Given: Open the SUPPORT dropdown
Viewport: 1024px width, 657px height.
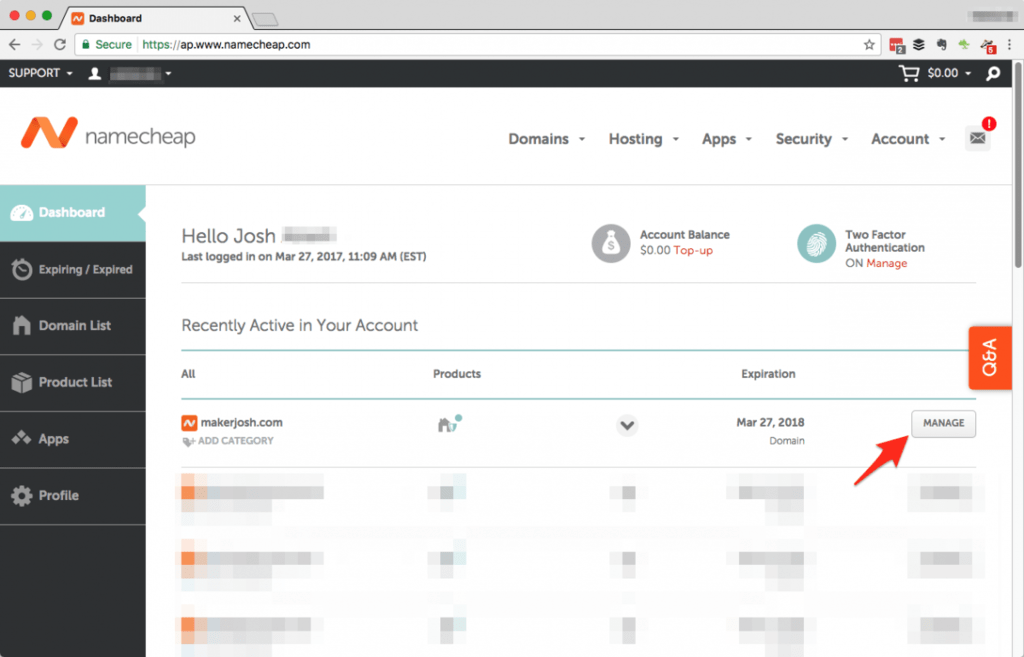Looking at the screenshot, I should pyautogui.click(x=40, y=73).
